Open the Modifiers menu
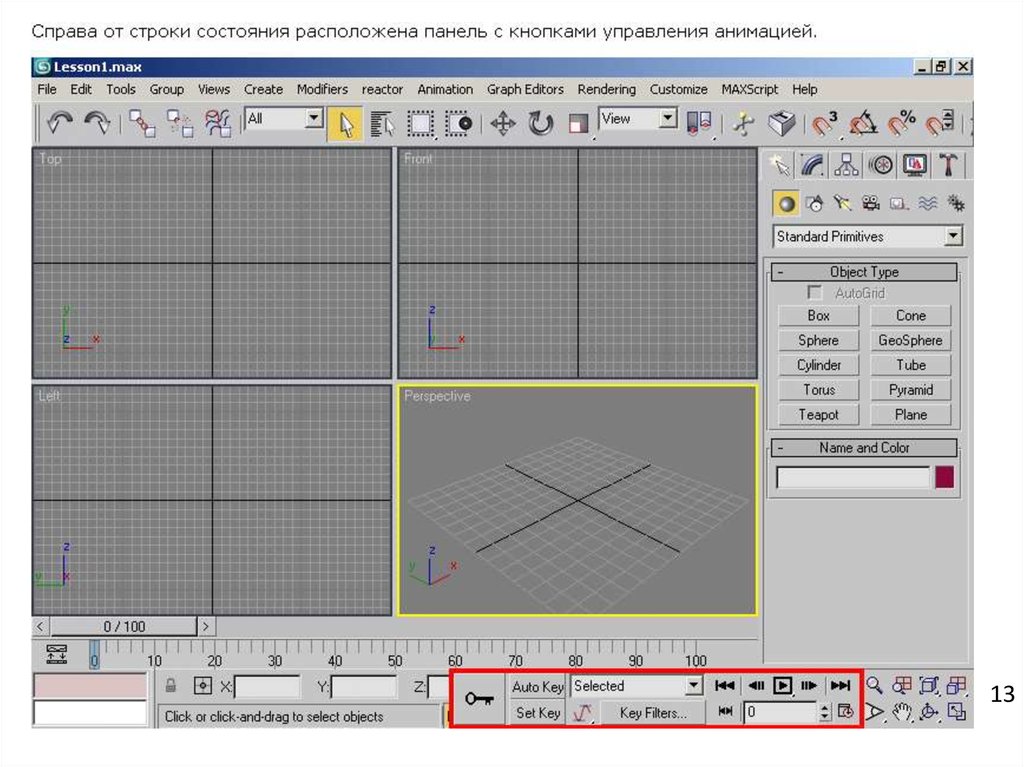Viewport: 1024px width, 767px height. (322, 89)
